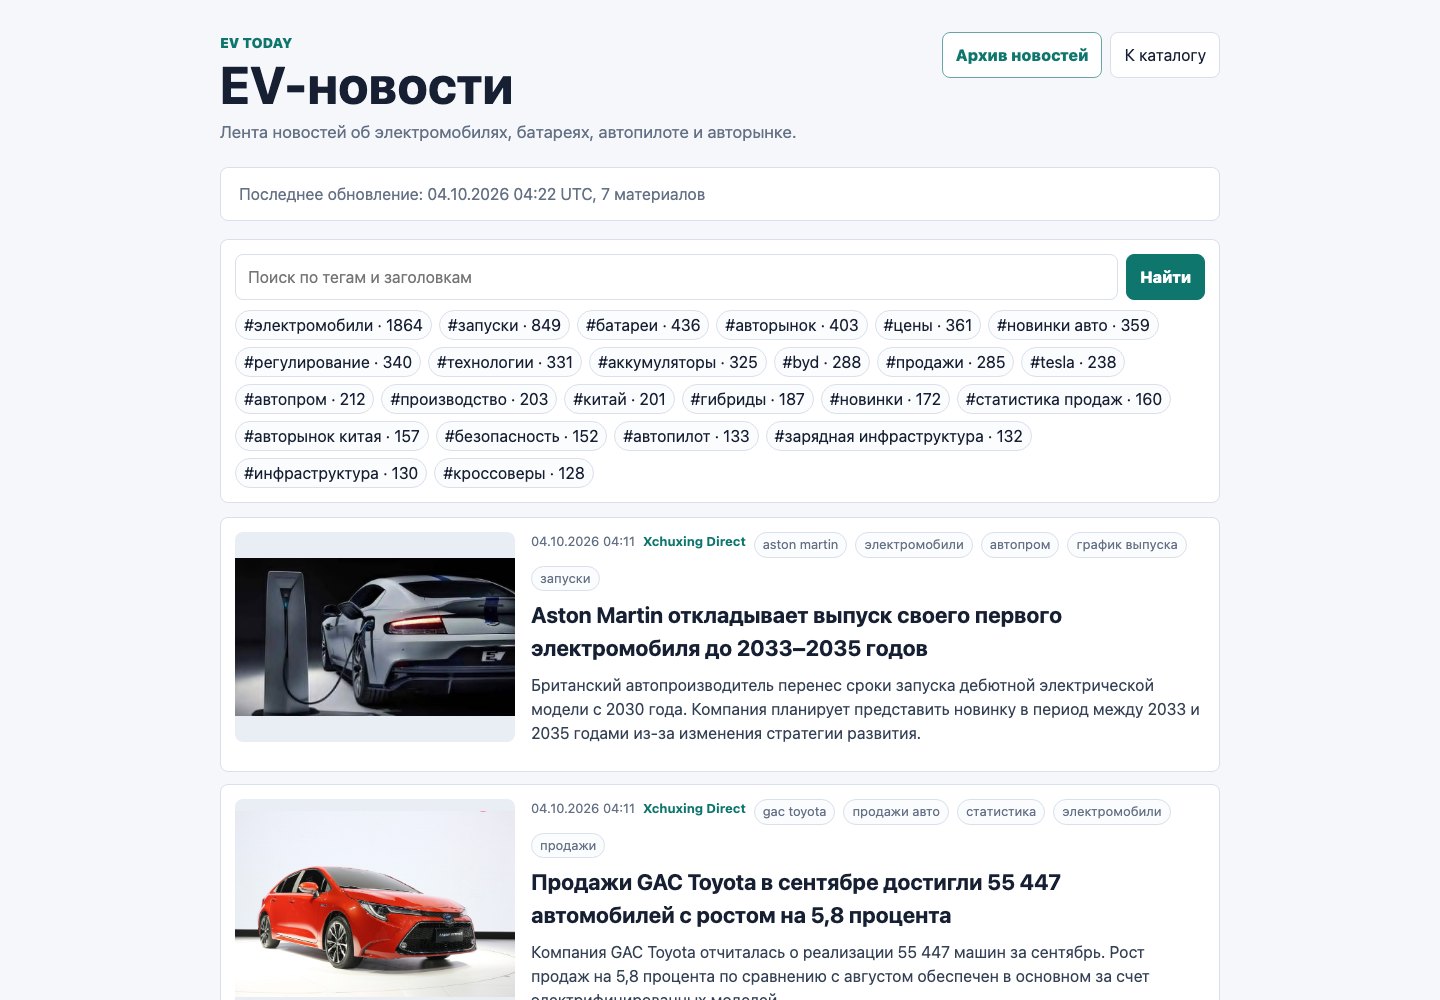Click the график выпуска article tag
1440x1000 pixels.
[x=1127, y=545]
